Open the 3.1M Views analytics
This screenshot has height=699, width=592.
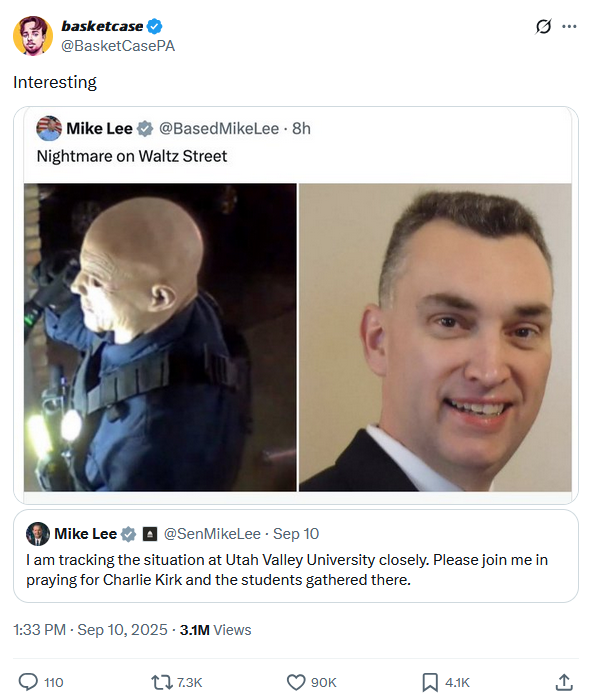tap(215, 630)
